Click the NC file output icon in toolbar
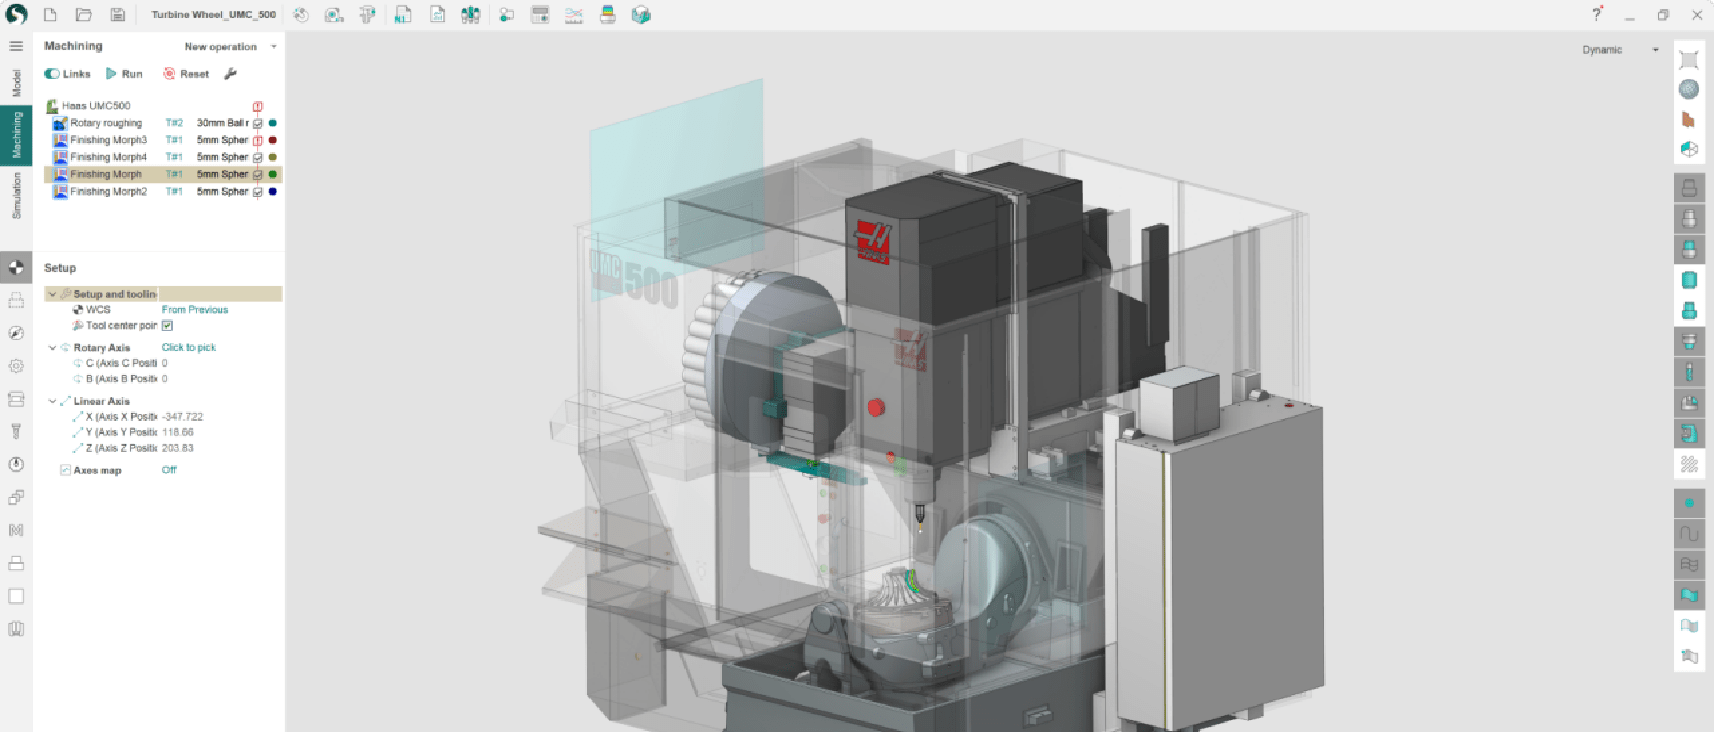Screen dimensions: 1715x733 (x=403, y=15)
